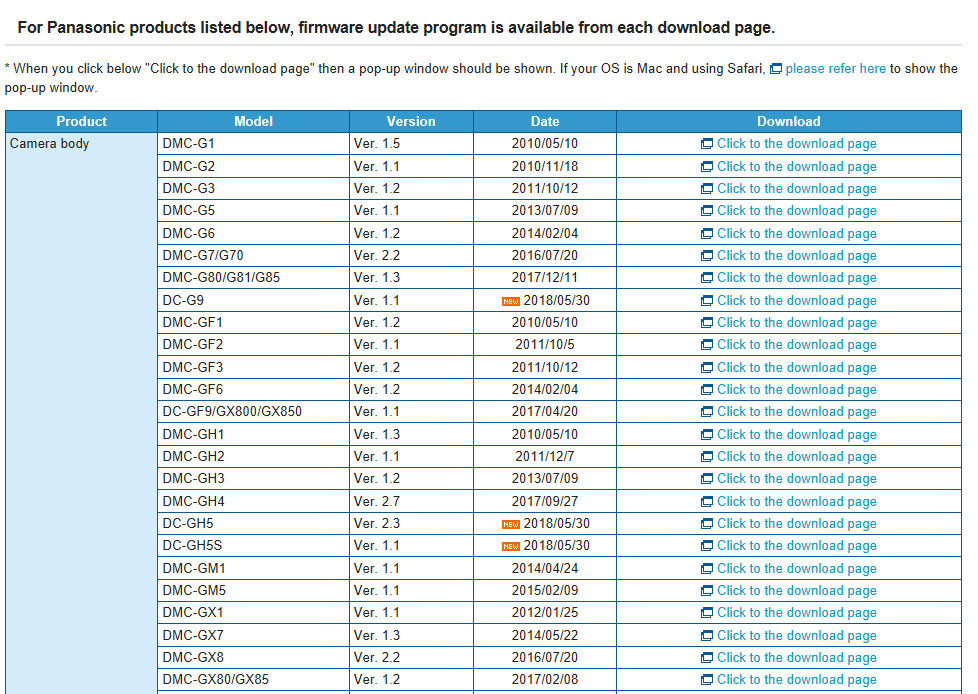Image resolution: width=978 pixels, height=694 pixels.
Task: Click the NEW badge in the DC-GH5 row
Action: (511, 524)
